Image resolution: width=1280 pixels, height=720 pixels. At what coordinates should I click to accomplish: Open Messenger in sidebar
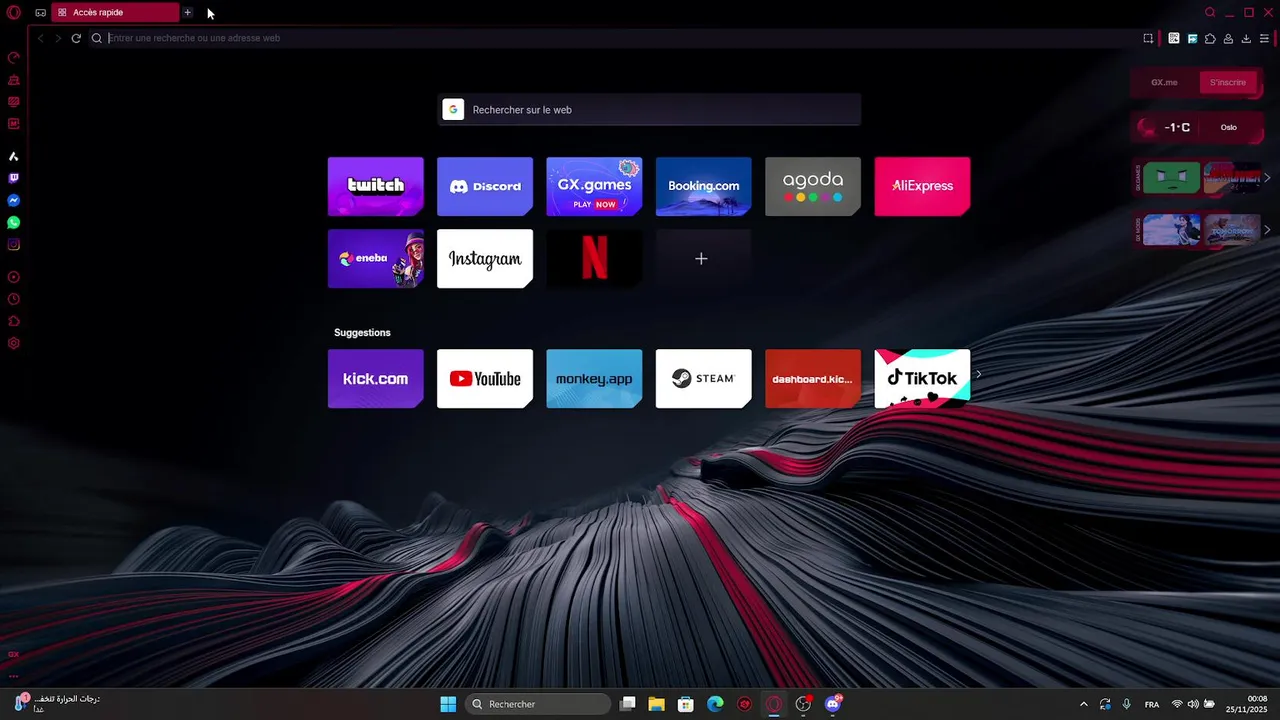(14, 201)
